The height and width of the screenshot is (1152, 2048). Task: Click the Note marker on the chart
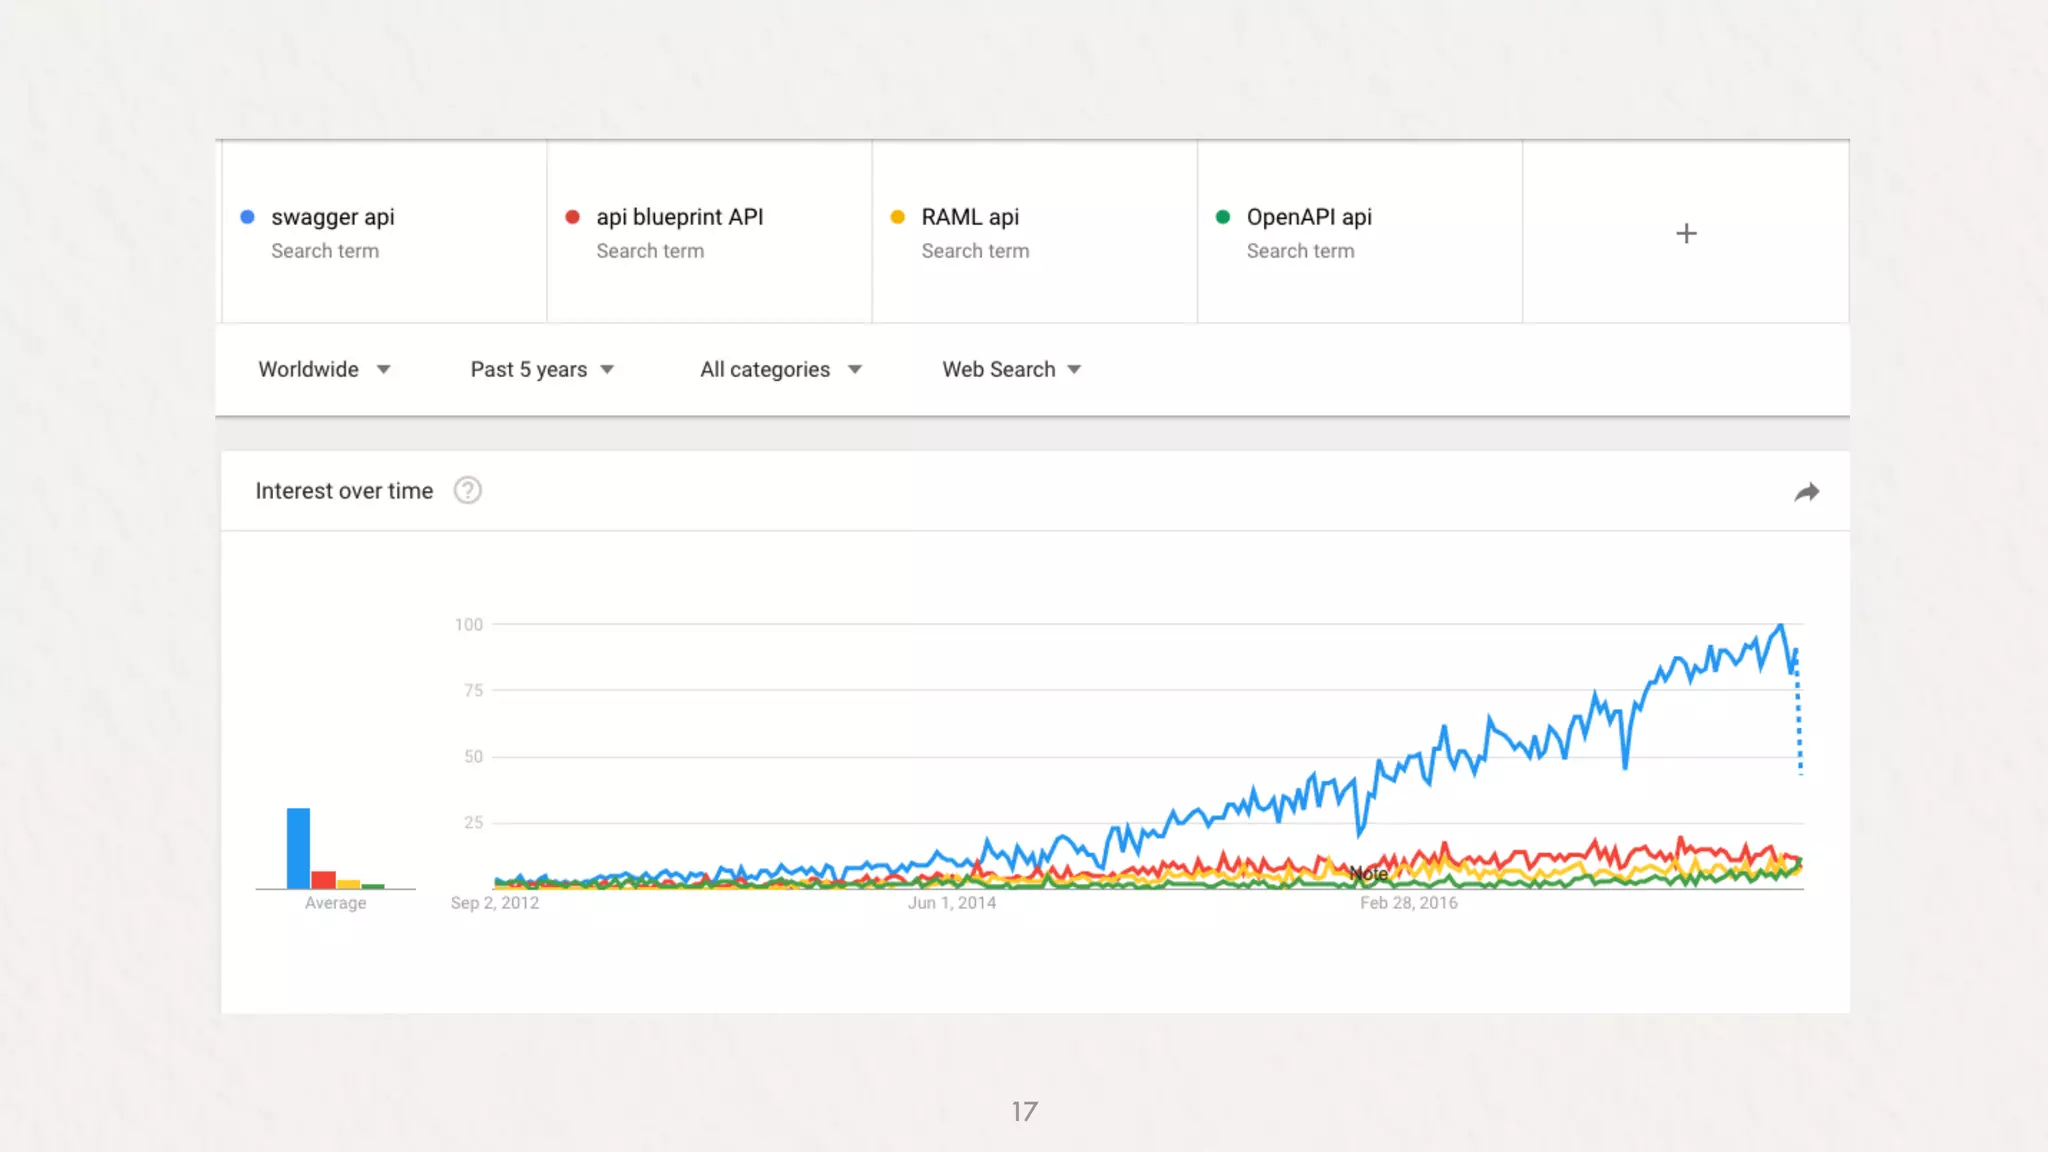tap(1368, 873)
